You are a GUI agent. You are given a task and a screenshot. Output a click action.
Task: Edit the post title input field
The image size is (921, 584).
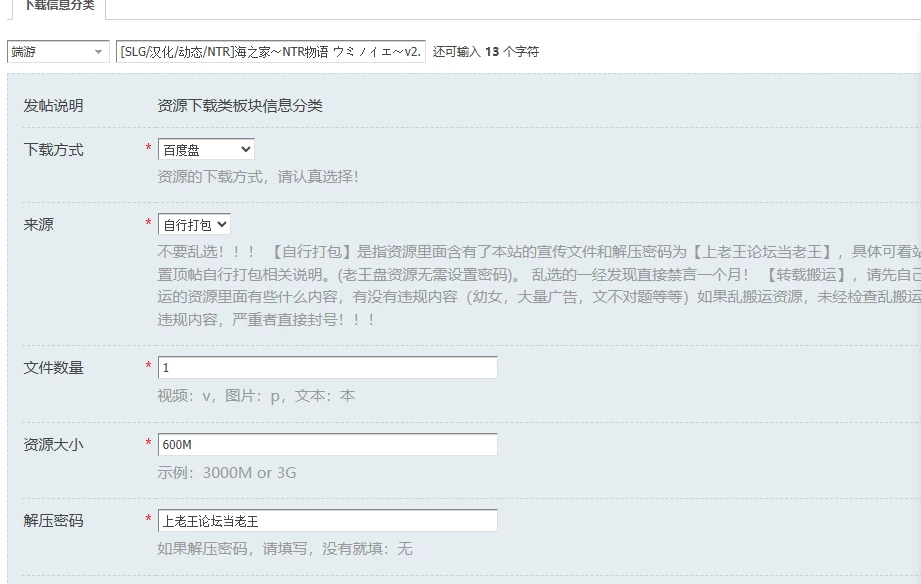point(271,52)
